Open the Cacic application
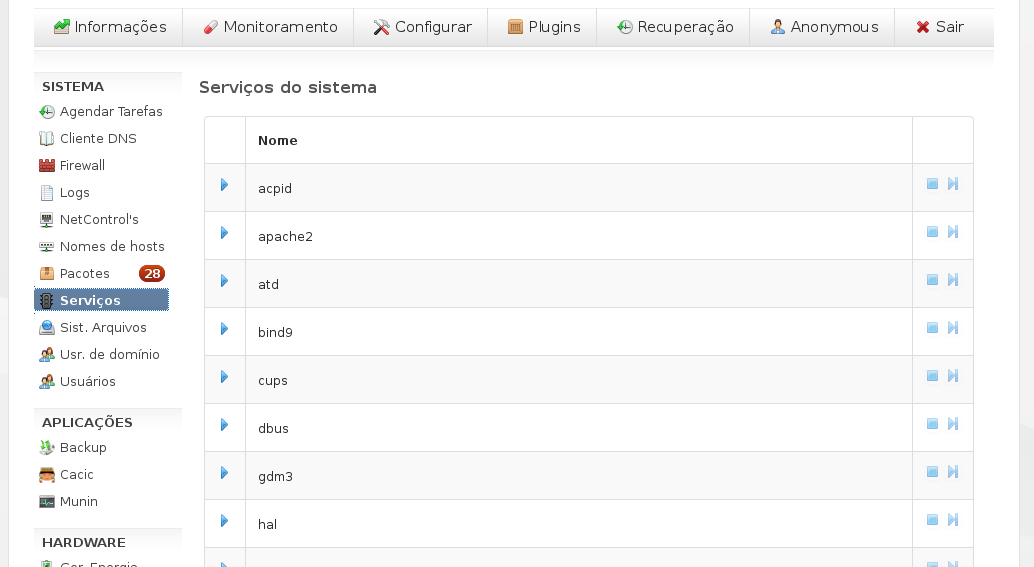1034x567 pixels. click(67, 475)
